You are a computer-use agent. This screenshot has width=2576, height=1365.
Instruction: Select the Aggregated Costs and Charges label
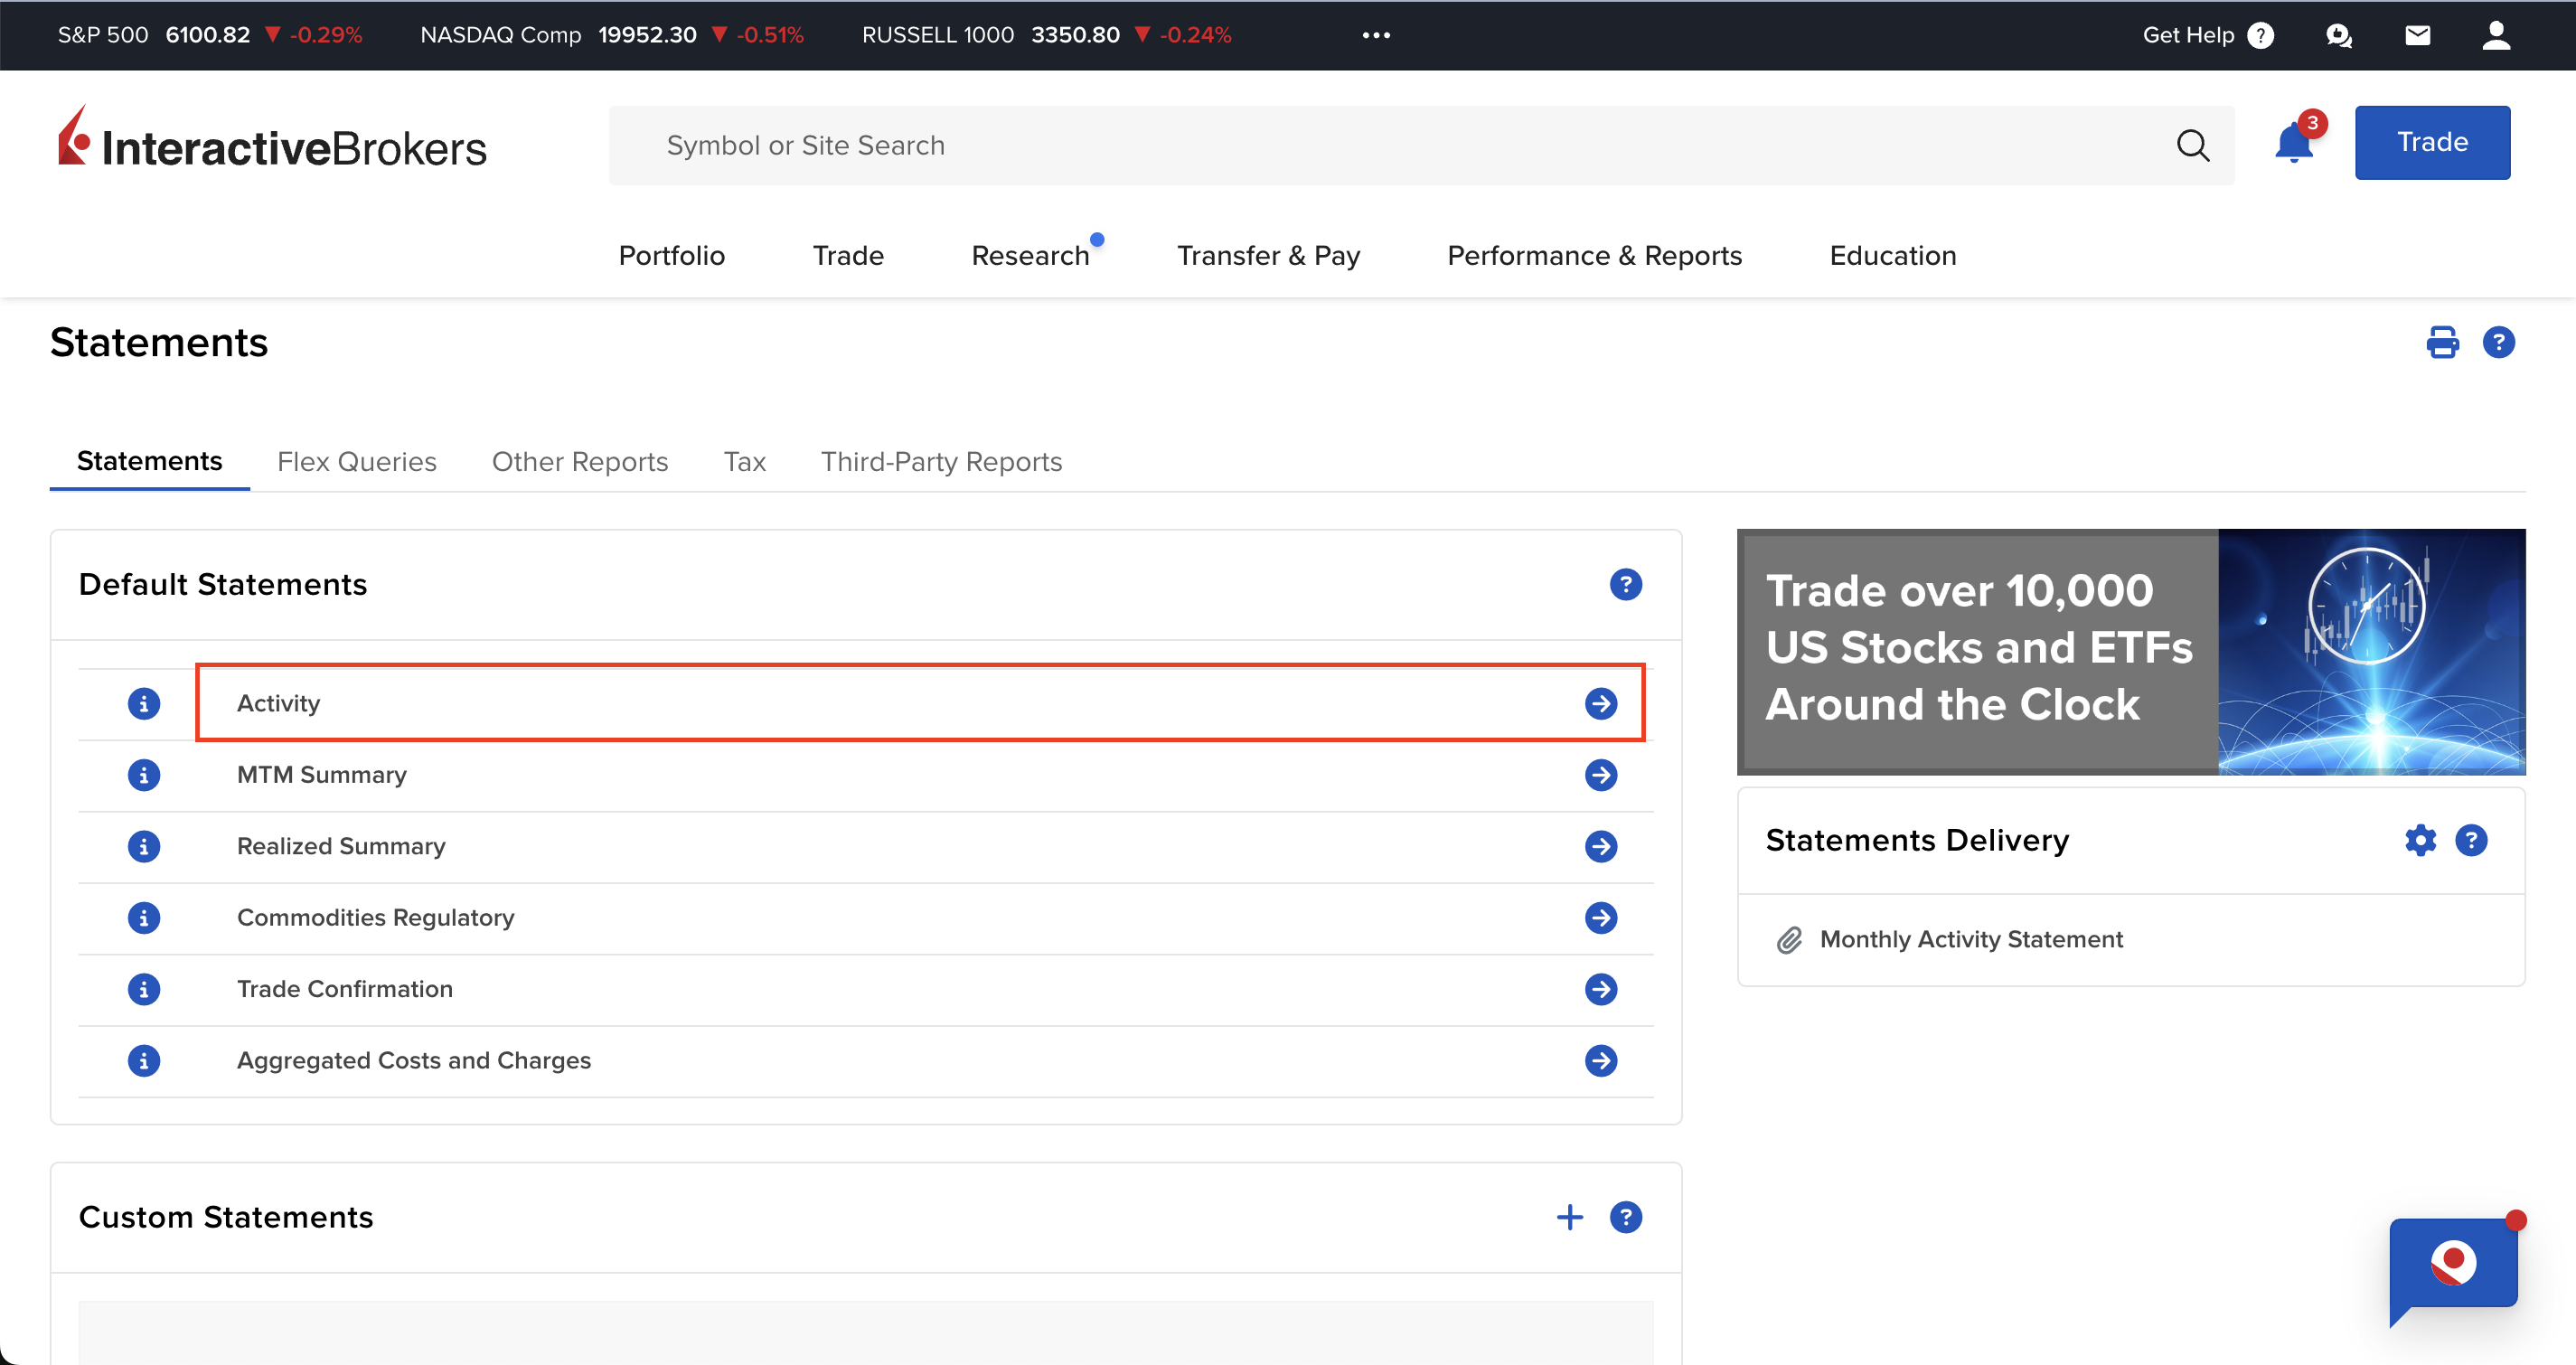(x=414, y=1061)
